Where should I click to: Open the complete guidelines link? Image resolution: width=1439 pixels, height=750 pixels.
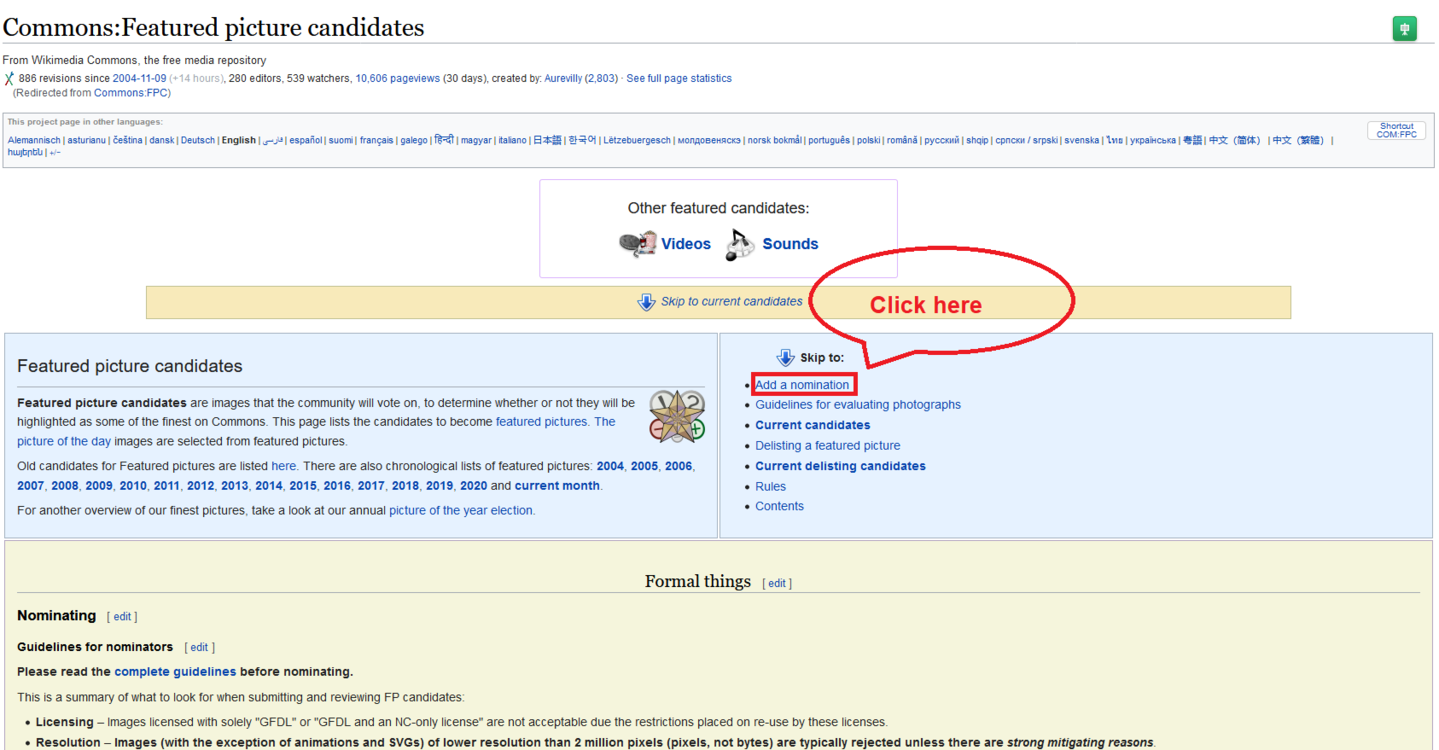click(175, 672)
